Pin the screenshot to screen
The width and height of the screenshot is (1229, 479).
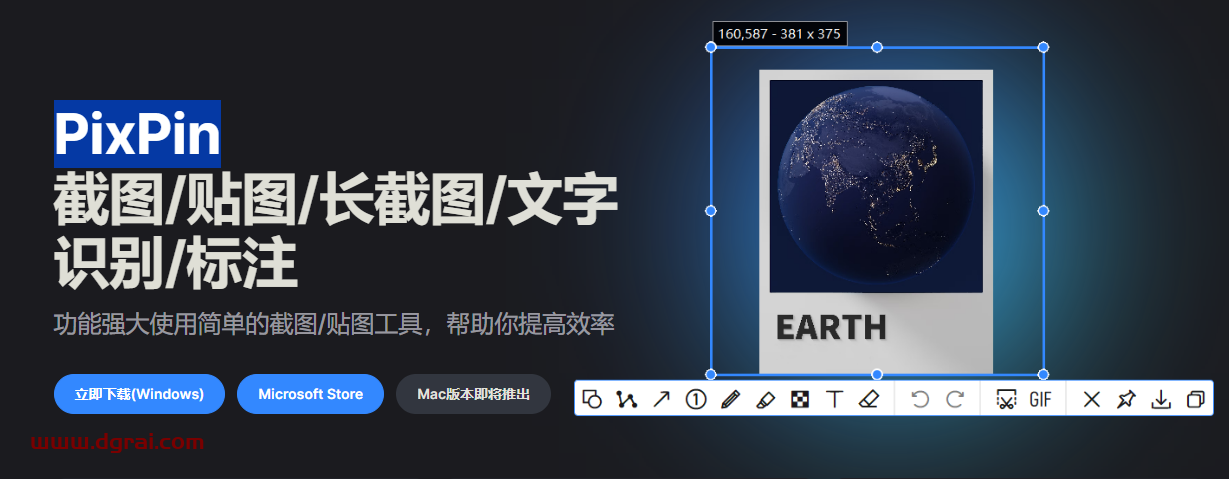(1126, 399)
